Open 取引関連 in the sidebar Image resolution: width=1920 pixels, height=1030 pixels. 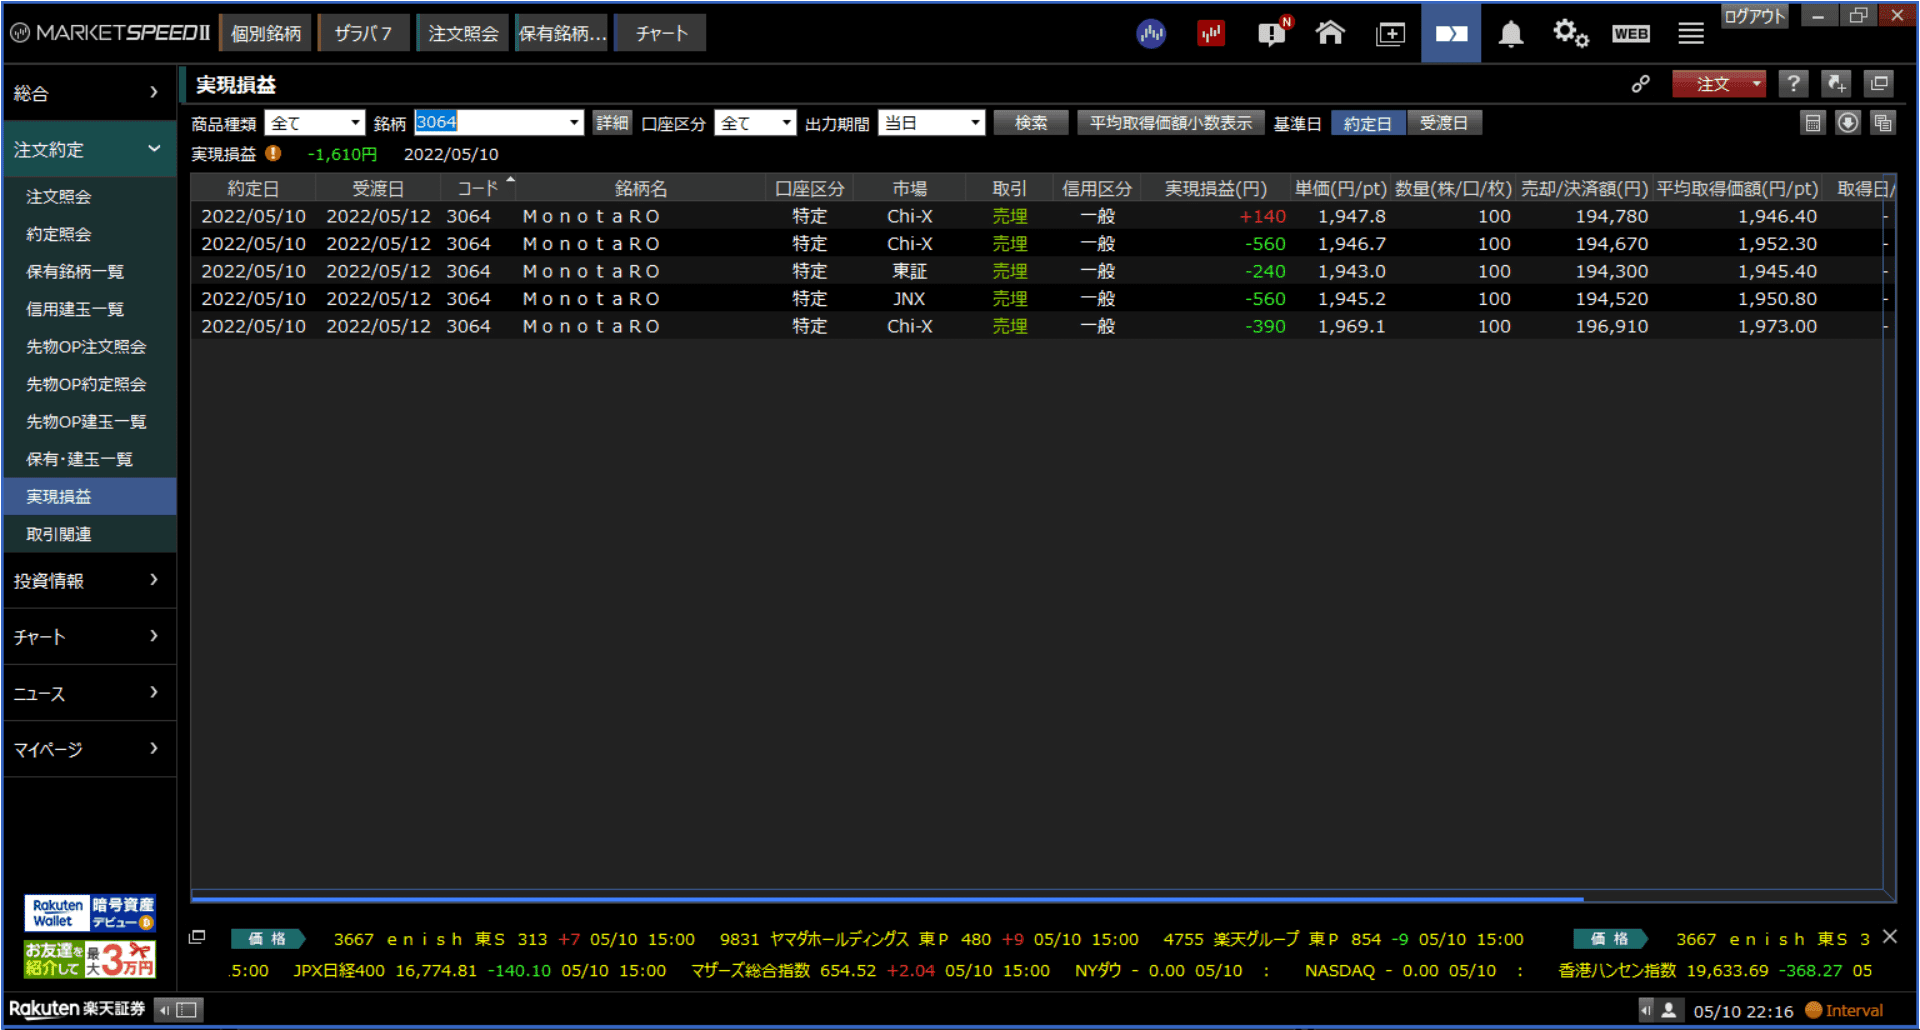88,534
